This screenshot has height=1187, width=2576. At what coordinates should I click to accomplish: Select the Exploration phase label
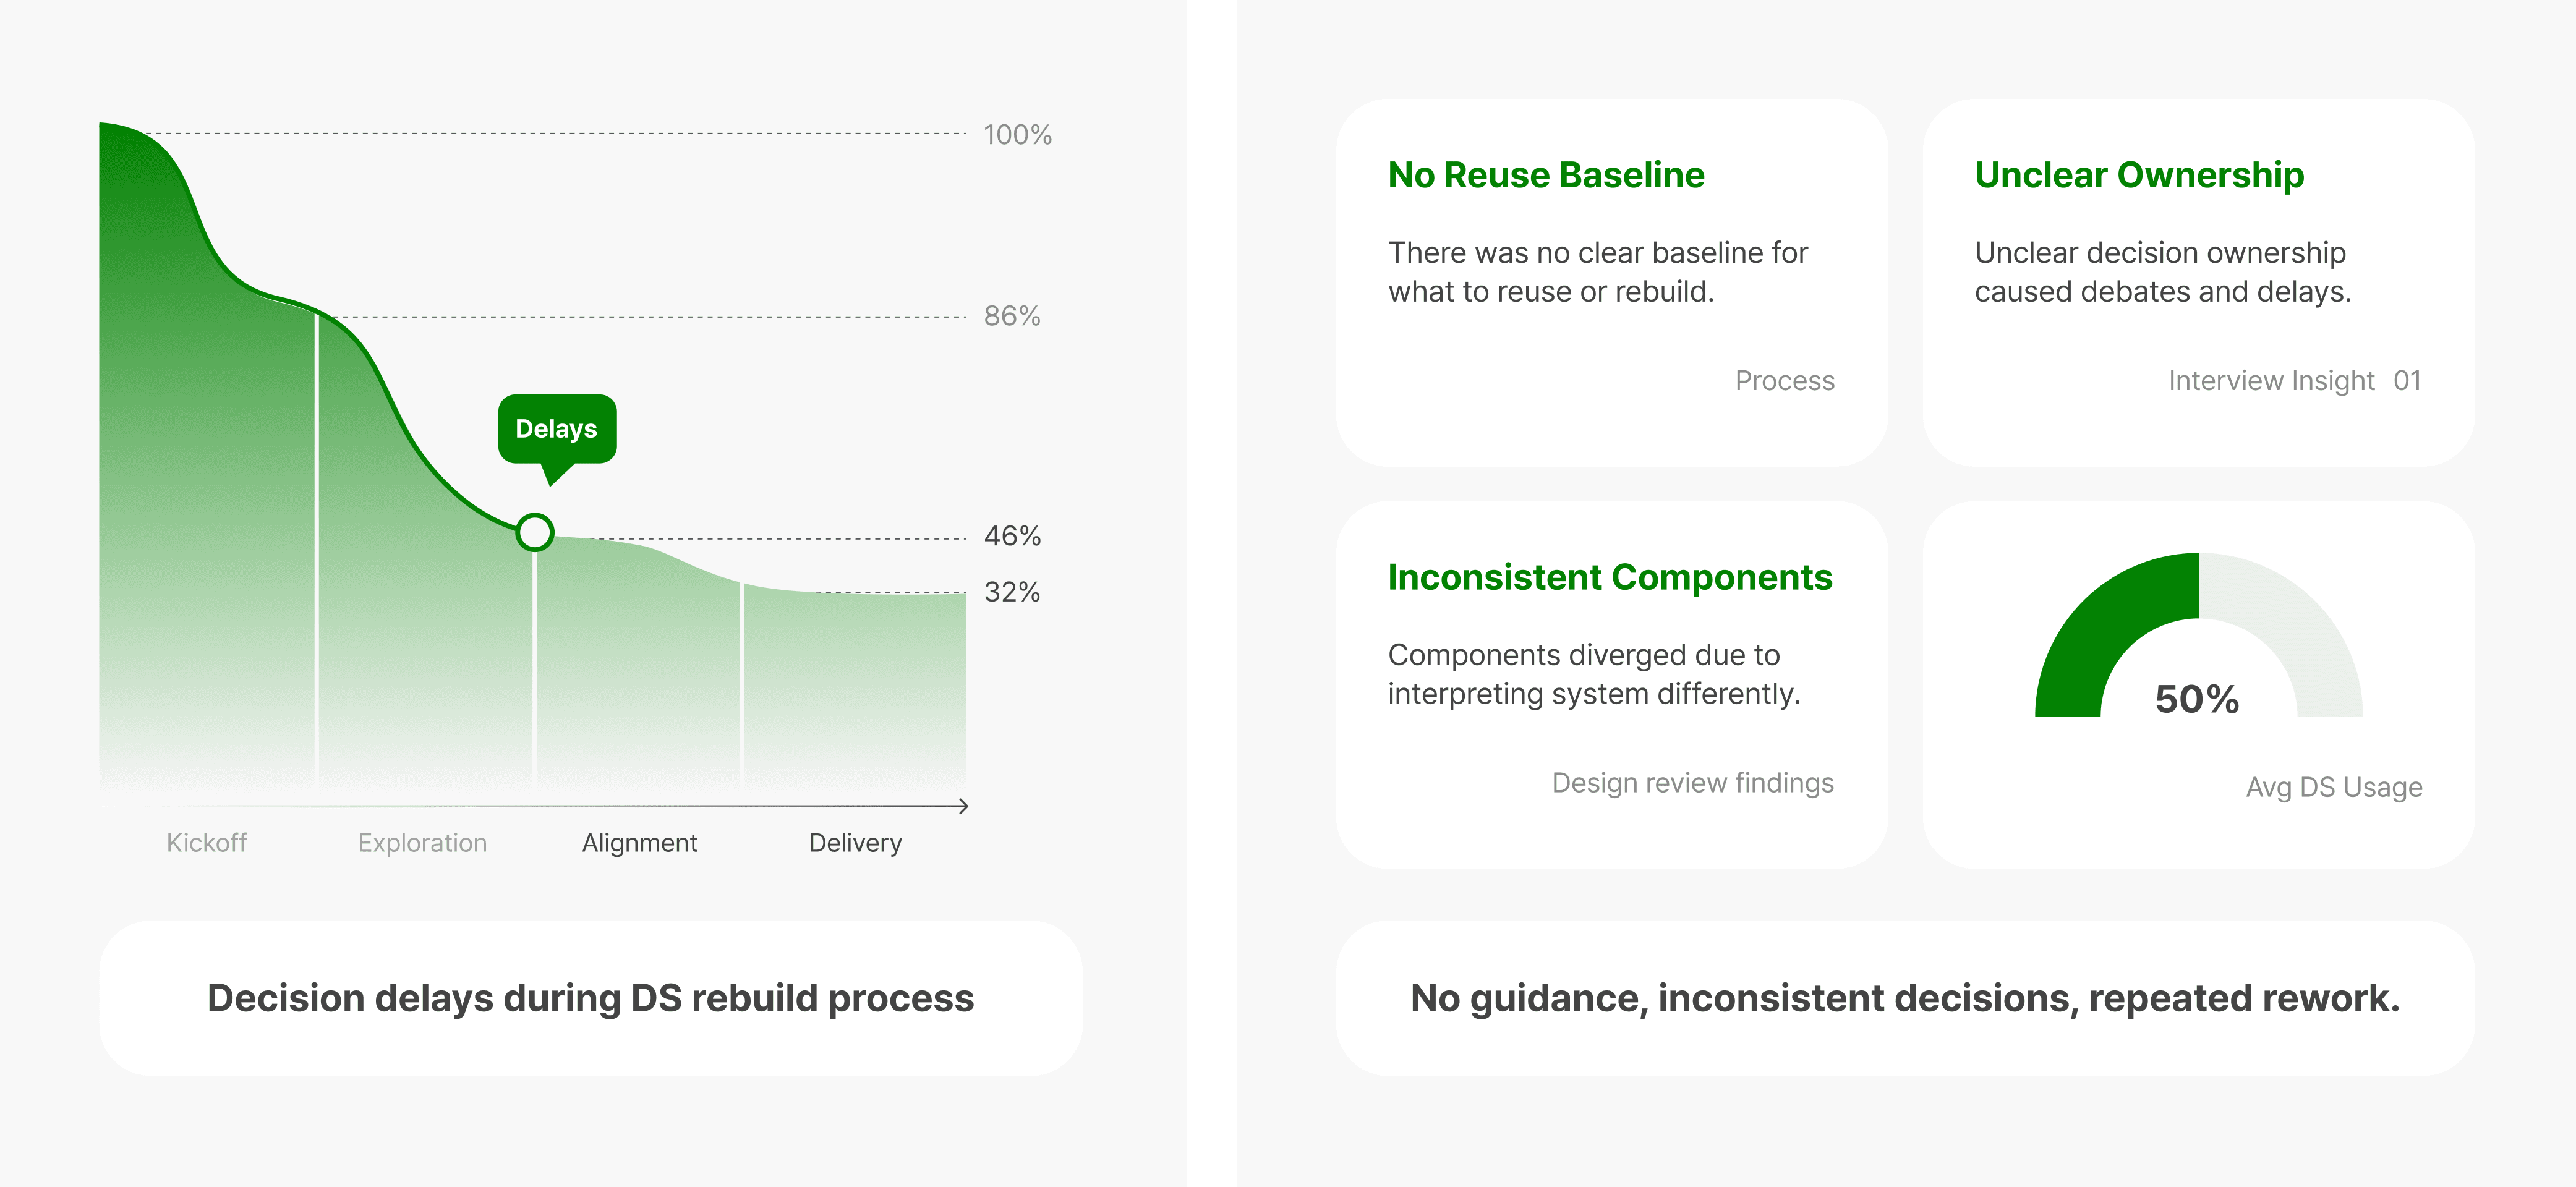[x=422, y=843]
